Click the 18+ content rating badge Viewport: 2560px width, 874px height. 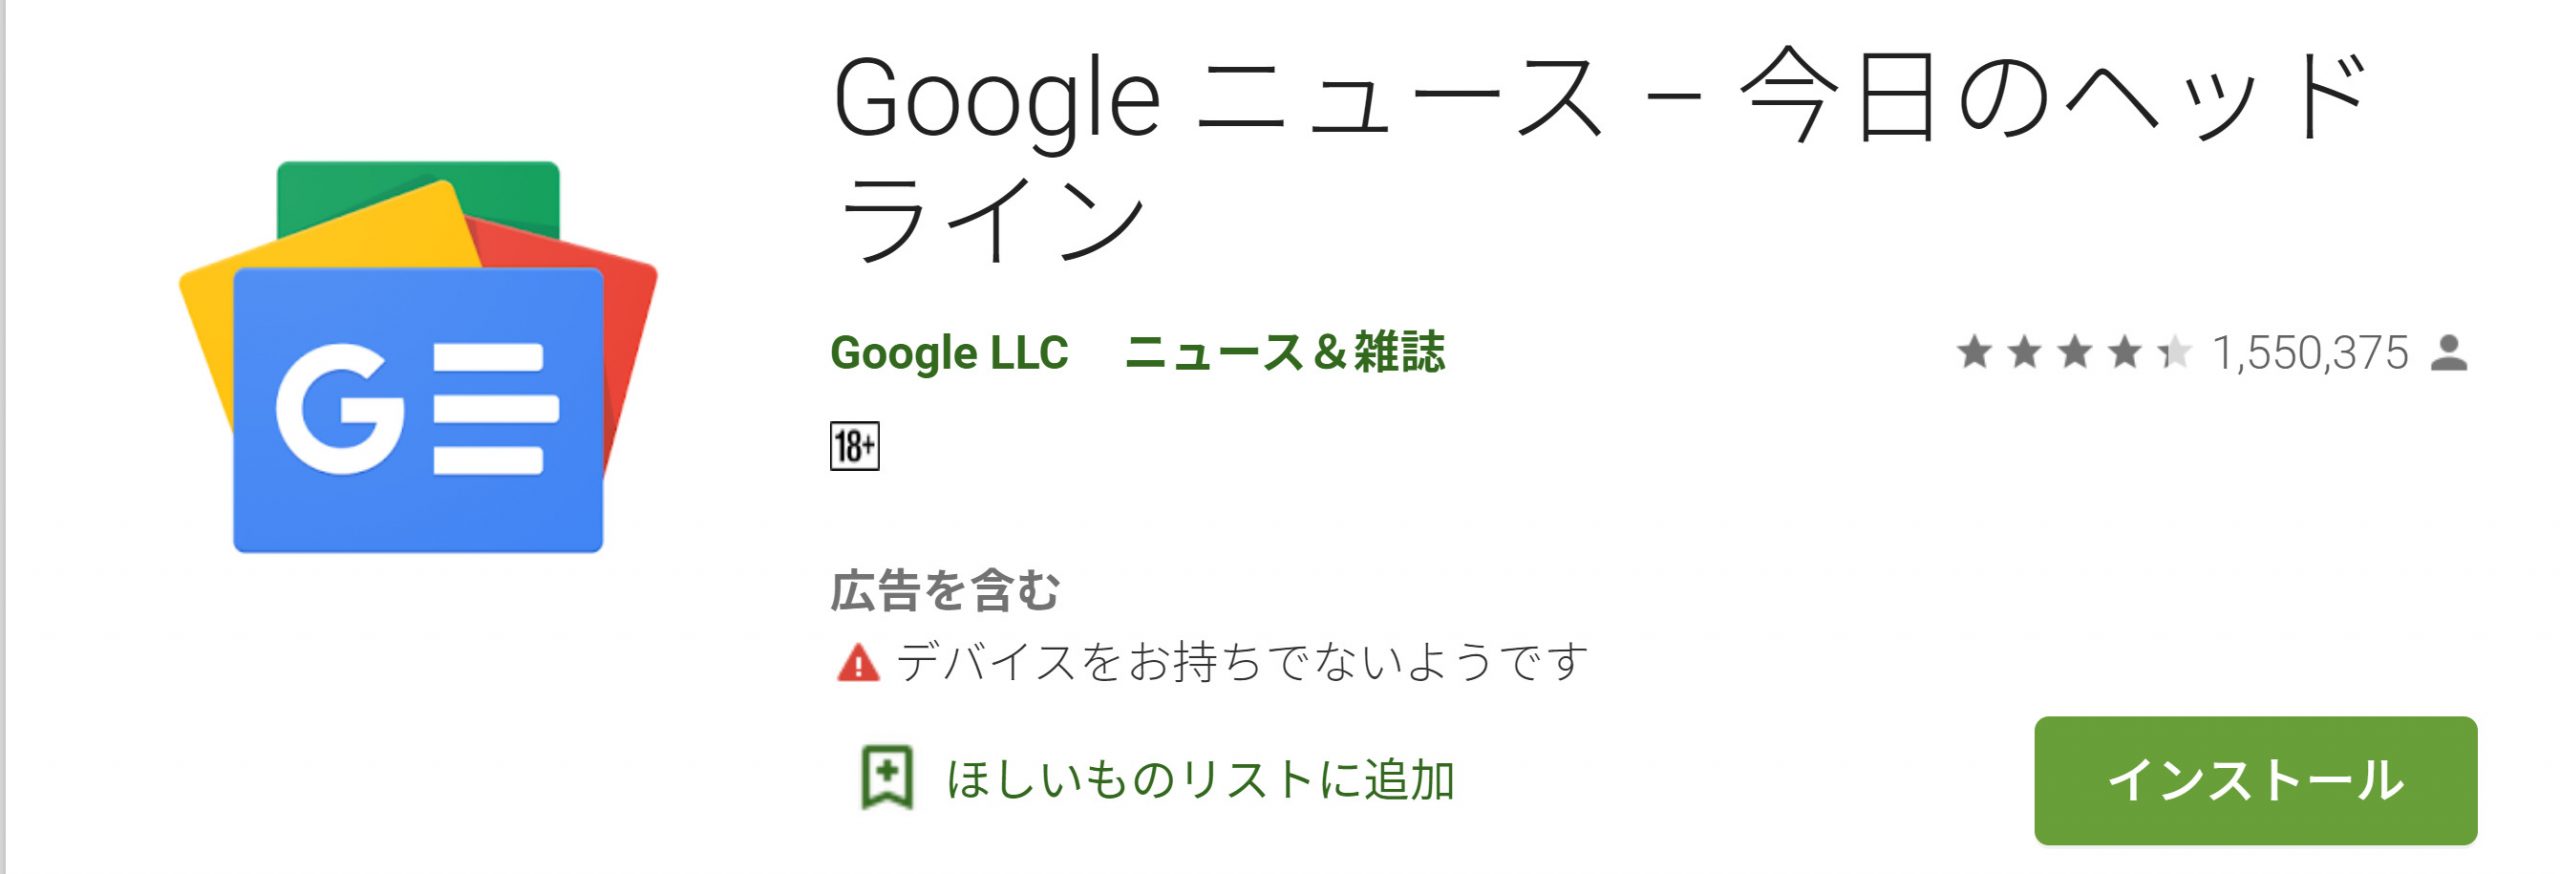854,446
